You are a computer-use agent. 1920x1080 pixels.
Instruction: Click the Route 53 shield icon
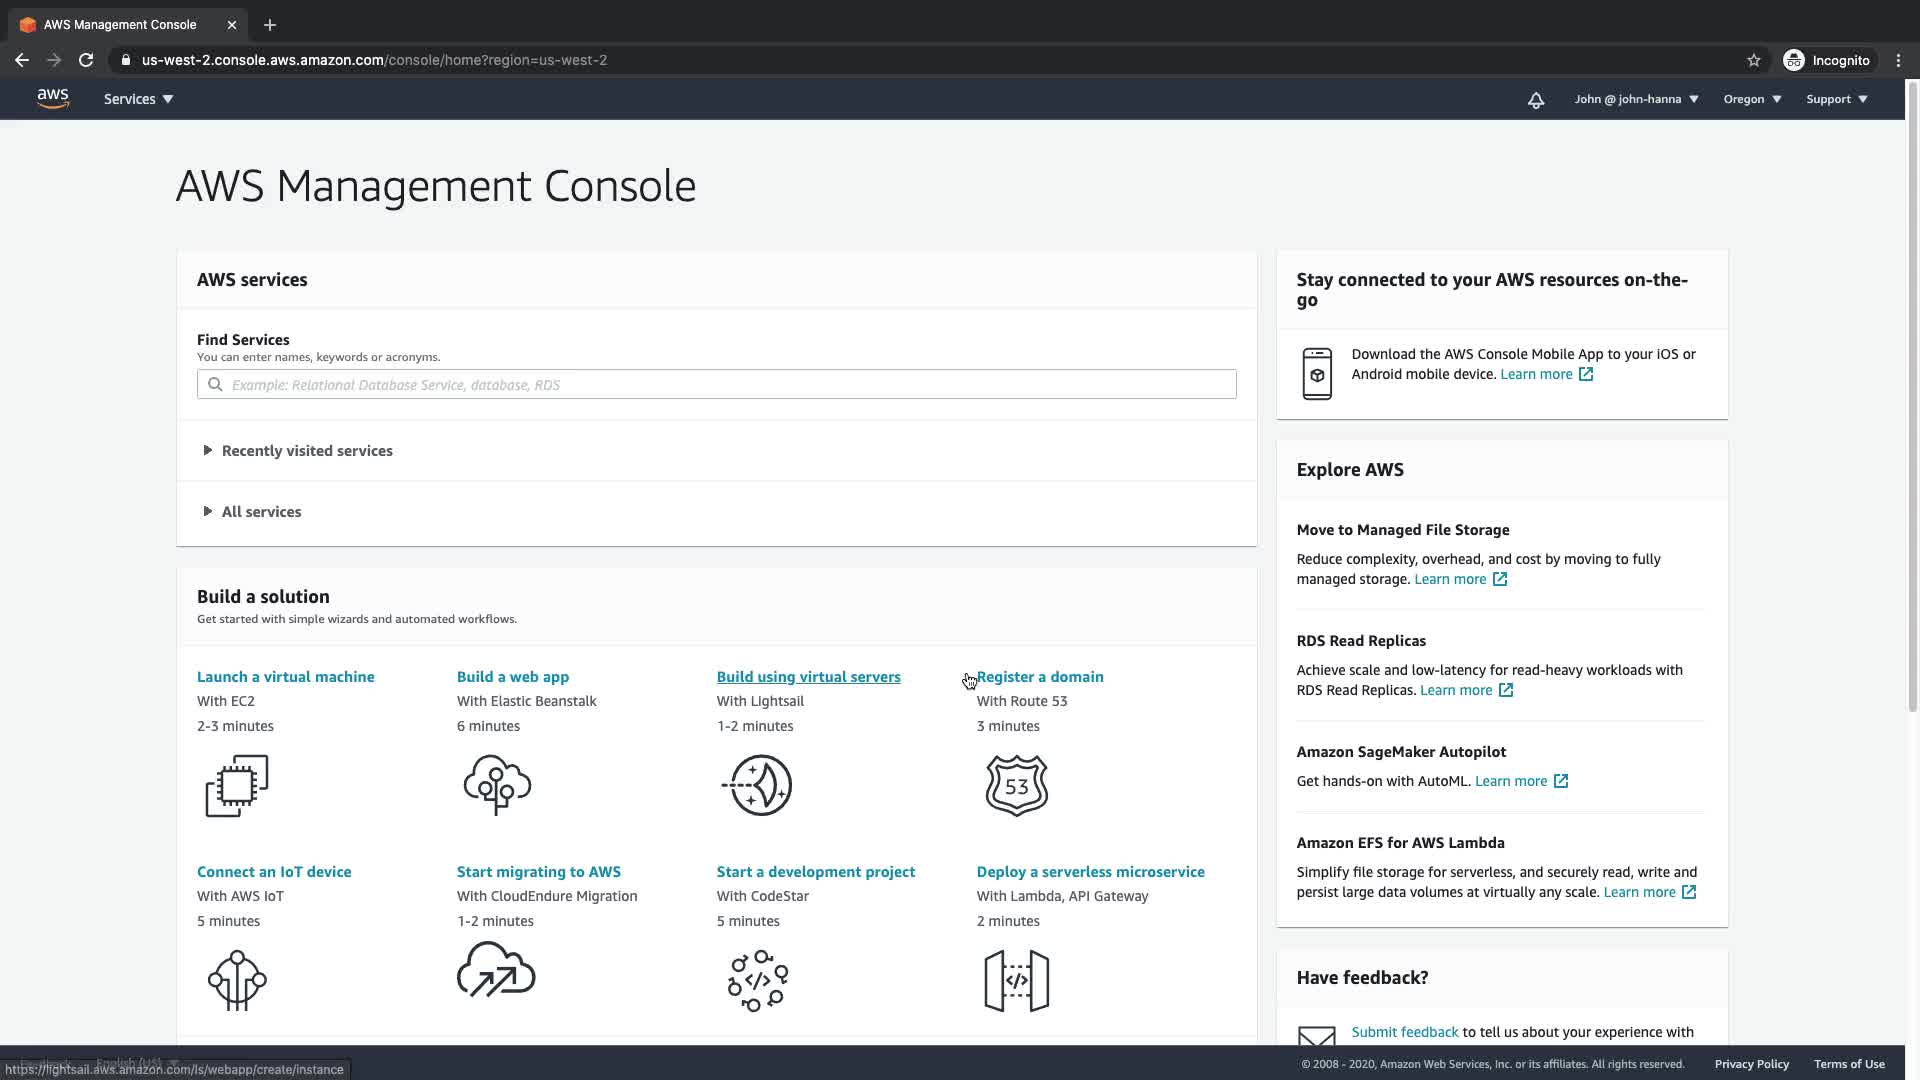point(1016,785)
